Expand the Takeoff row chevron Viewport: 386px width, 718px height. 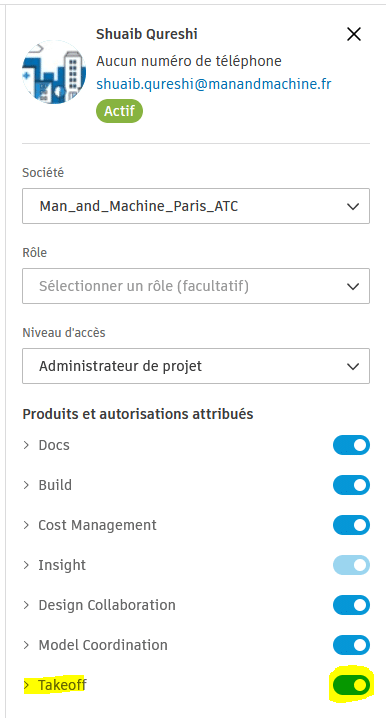[26, 685]
